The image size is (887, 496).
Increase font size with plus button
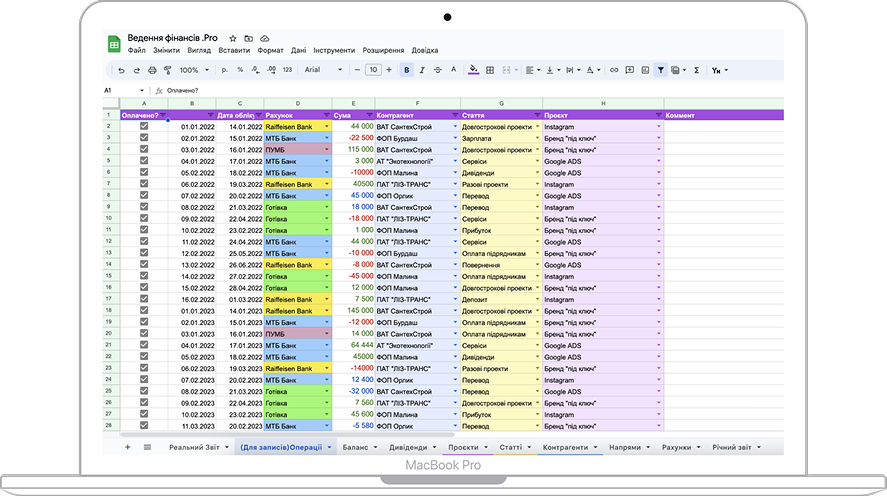pos(389,70)
